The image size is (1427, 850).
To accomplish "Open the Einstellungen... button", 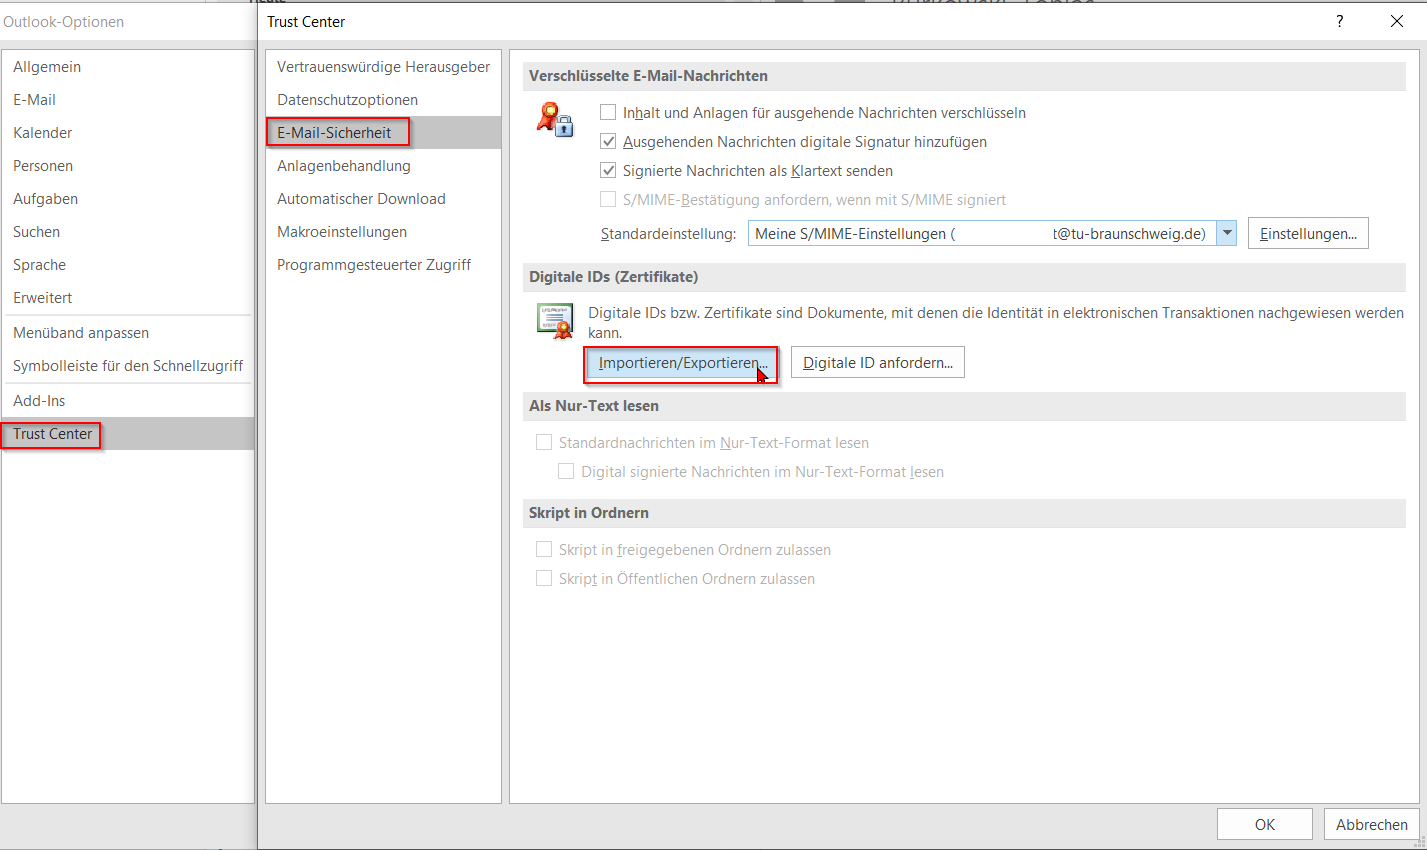I will (x=1308, y=233).
